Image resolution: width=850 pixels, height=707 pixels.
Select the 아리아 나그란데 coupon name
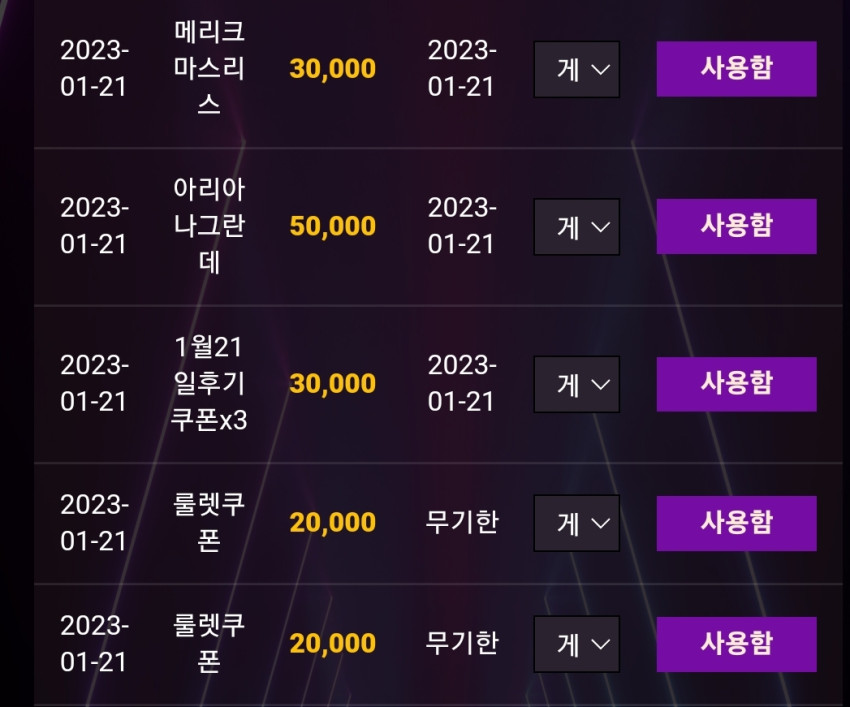click(209, 226)
